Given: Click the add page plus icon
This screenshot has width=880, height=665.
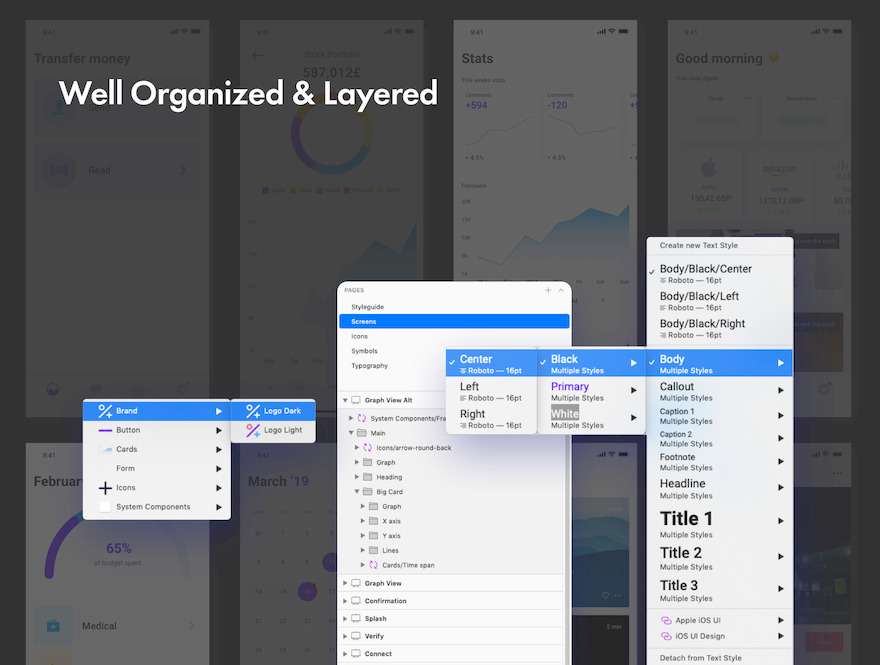Looking at the screenshot, I should tap(548, 290).
